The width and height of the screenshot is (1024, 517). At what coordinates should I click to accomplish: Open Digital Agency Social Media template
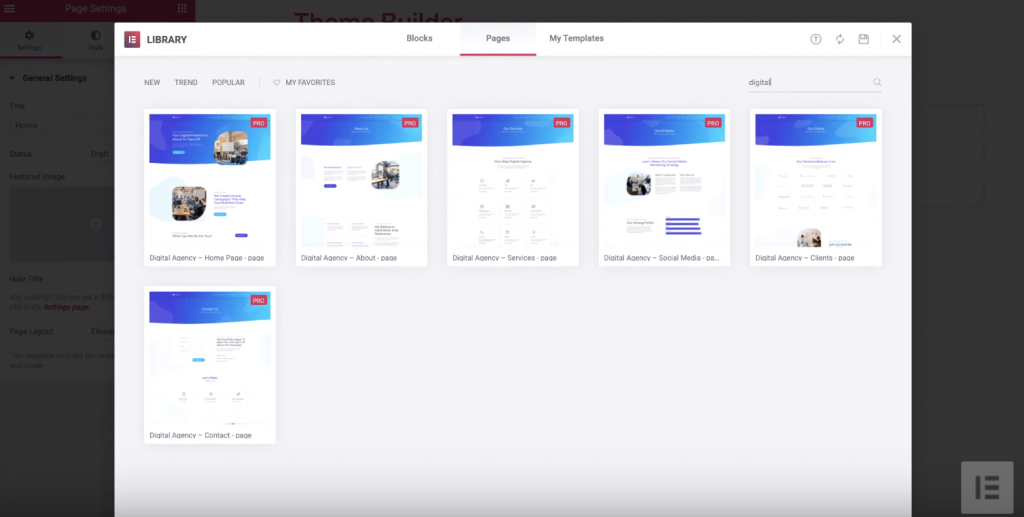coord(664,180)
